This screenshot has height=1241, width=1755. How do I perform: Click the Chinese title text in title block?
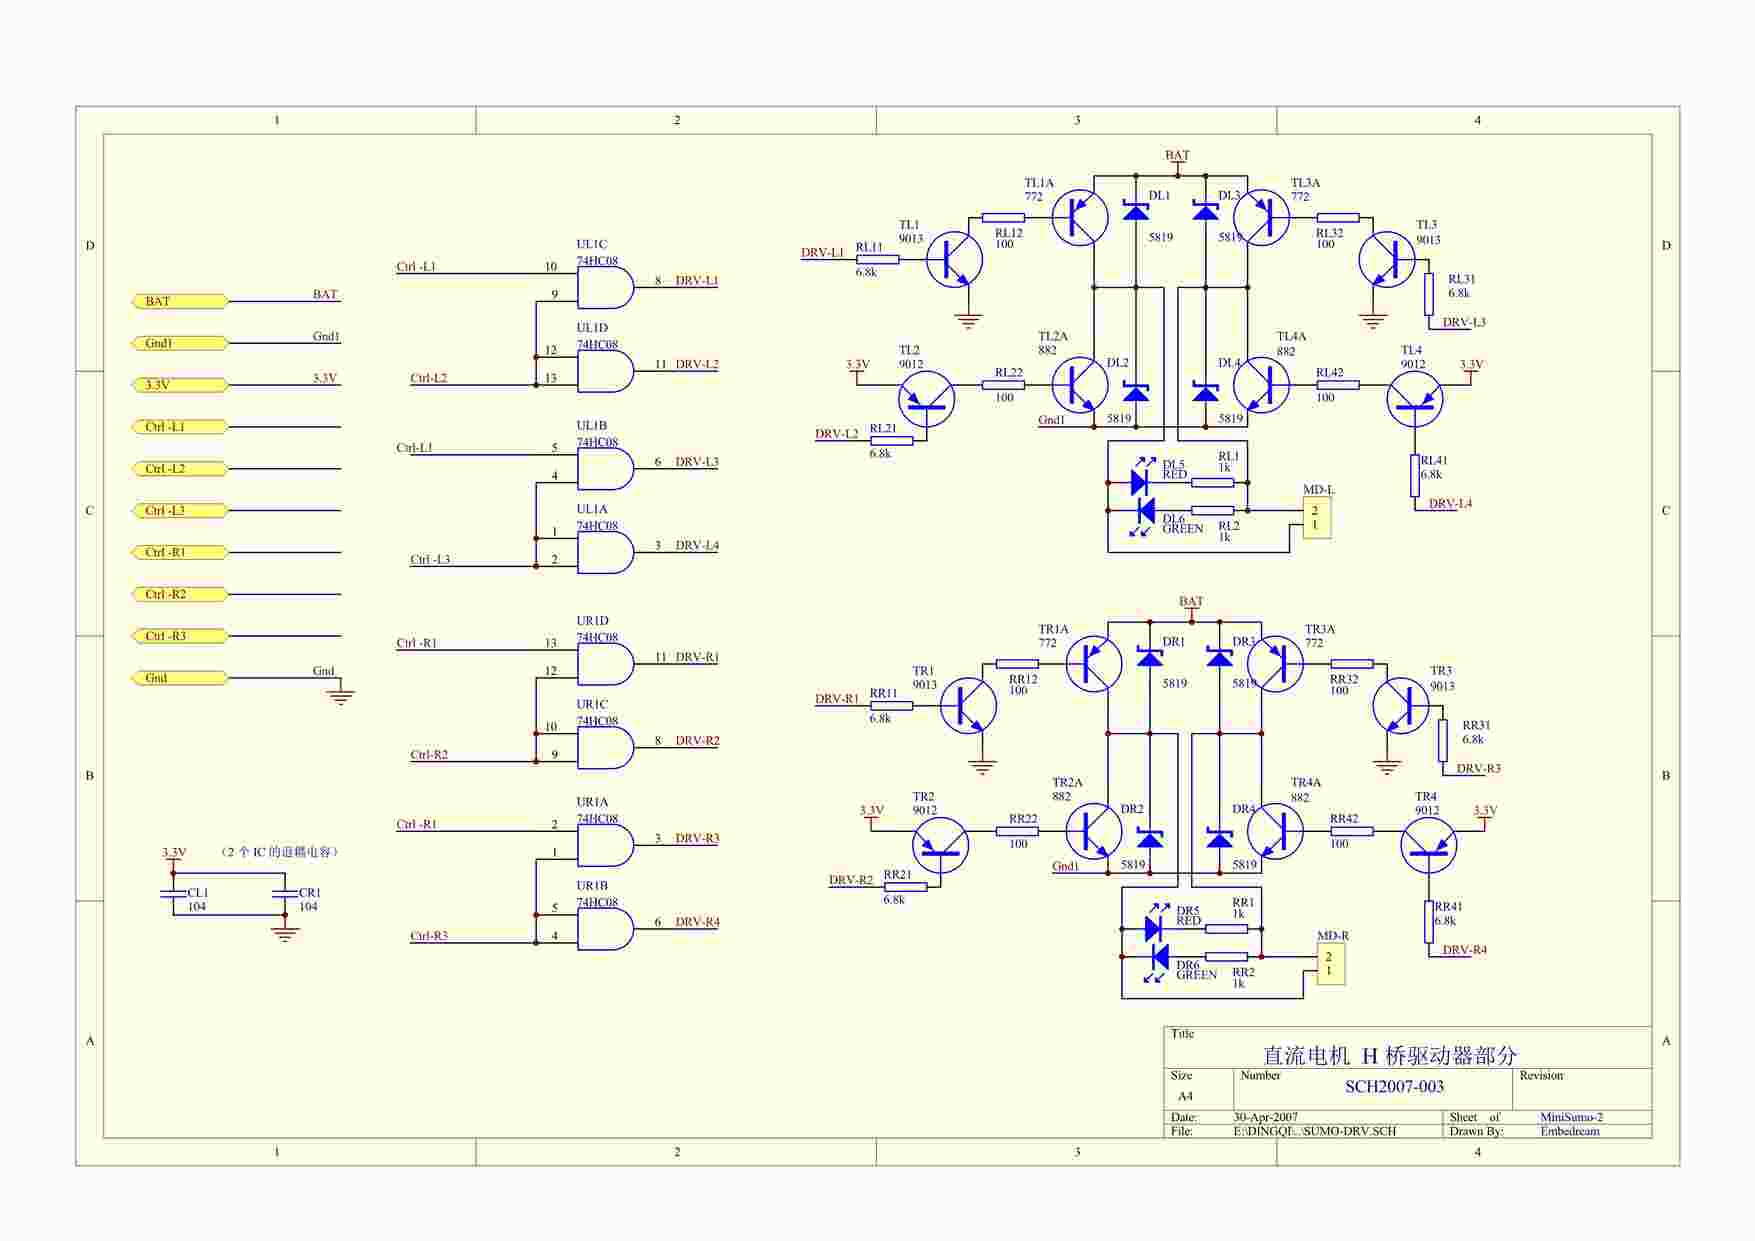(x=1390, y=1055)
